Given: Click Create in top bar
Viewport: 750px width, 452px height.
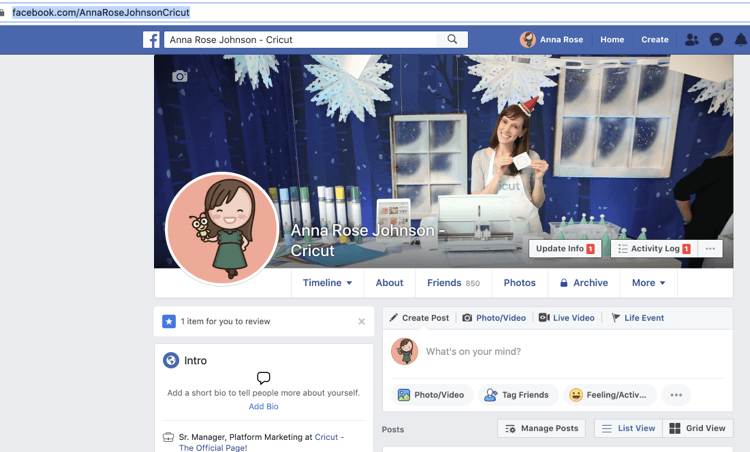Looking at the screenshot, I should [655, 40].
